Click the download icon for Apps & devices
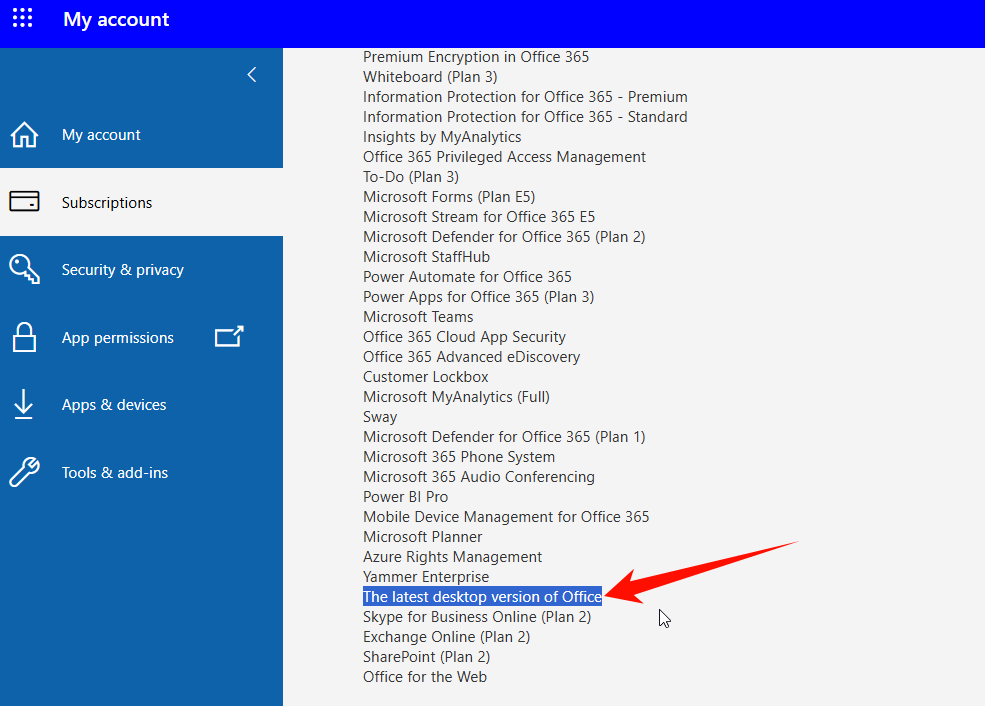This screenshot has height=706, width=985. click(24, 404)
